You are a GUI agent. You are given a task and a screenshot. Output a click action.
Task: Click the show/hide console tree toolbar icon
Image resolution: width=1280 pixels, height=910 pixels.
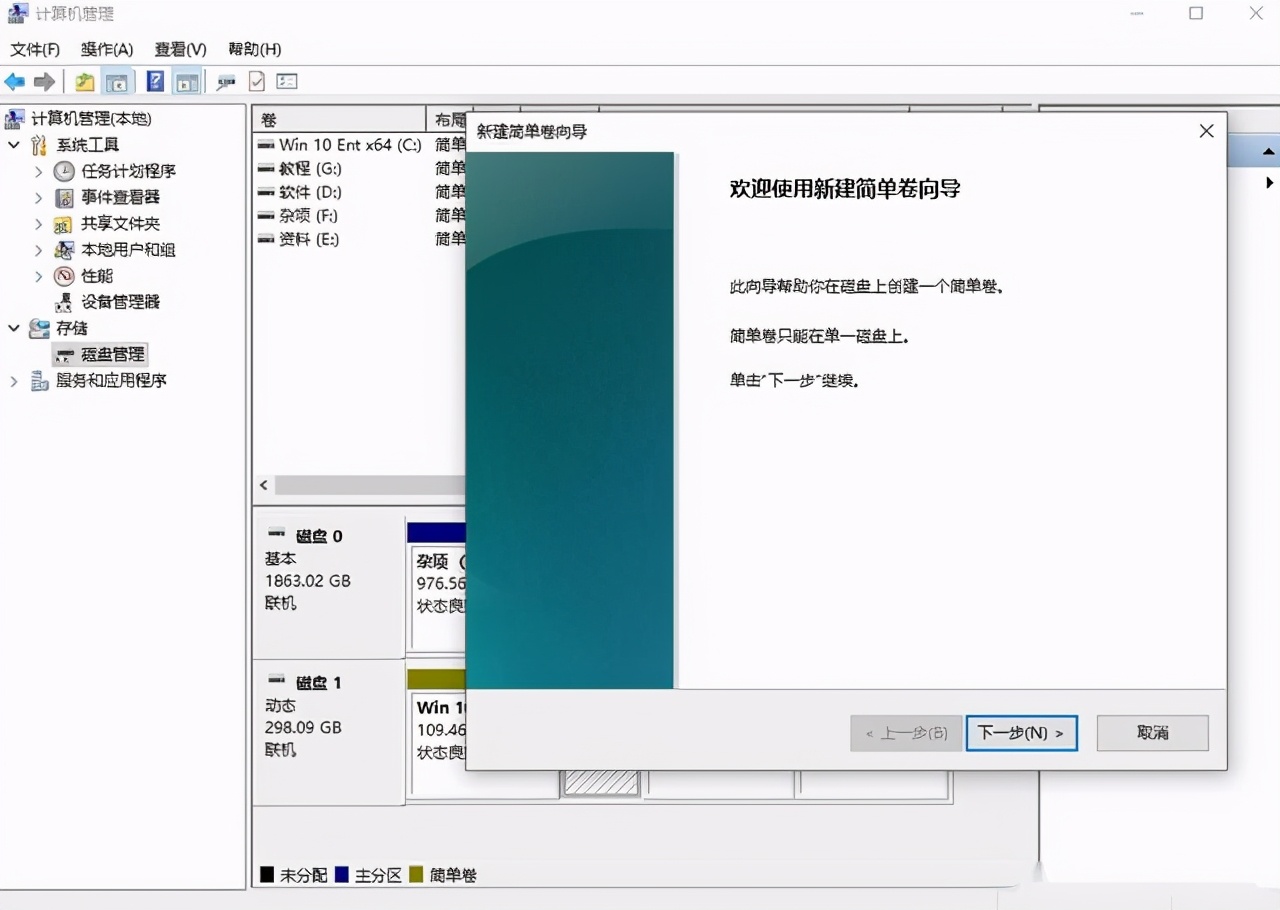(118, 81)
